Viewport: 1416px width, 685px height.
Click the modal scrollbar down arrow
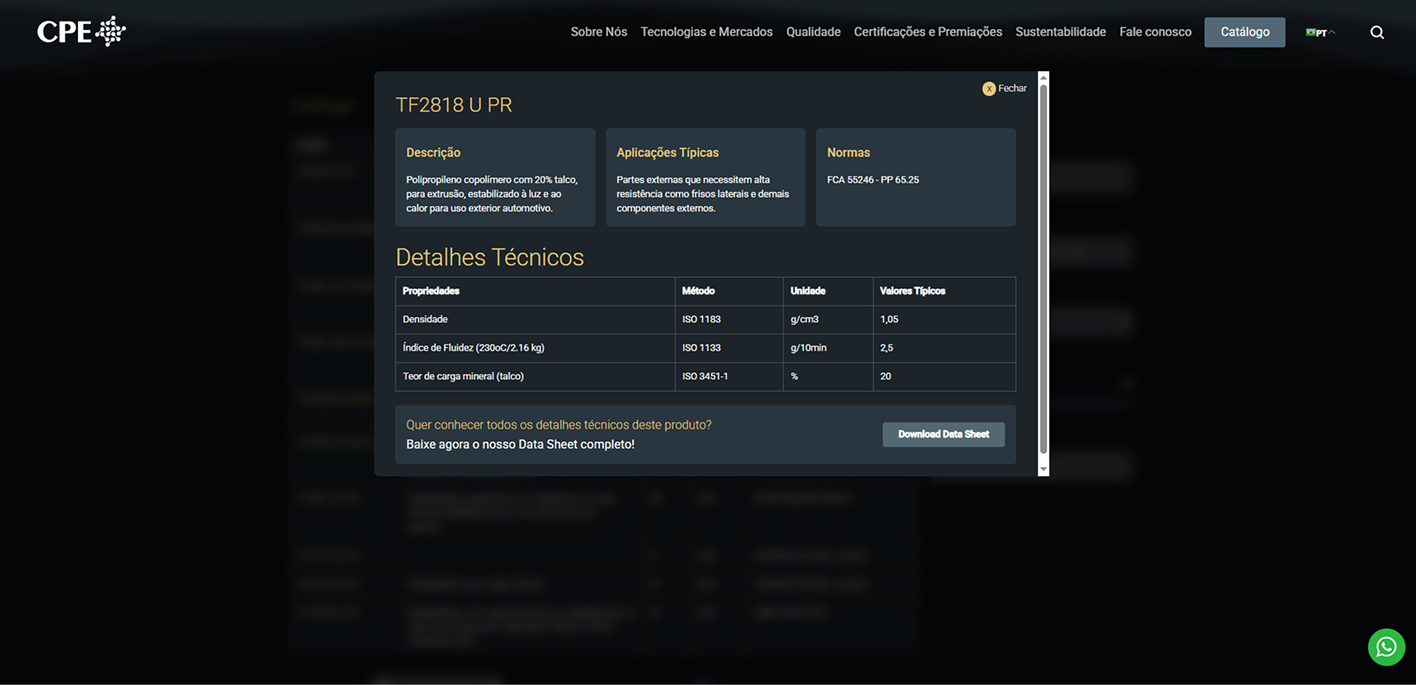(1044, 469)
